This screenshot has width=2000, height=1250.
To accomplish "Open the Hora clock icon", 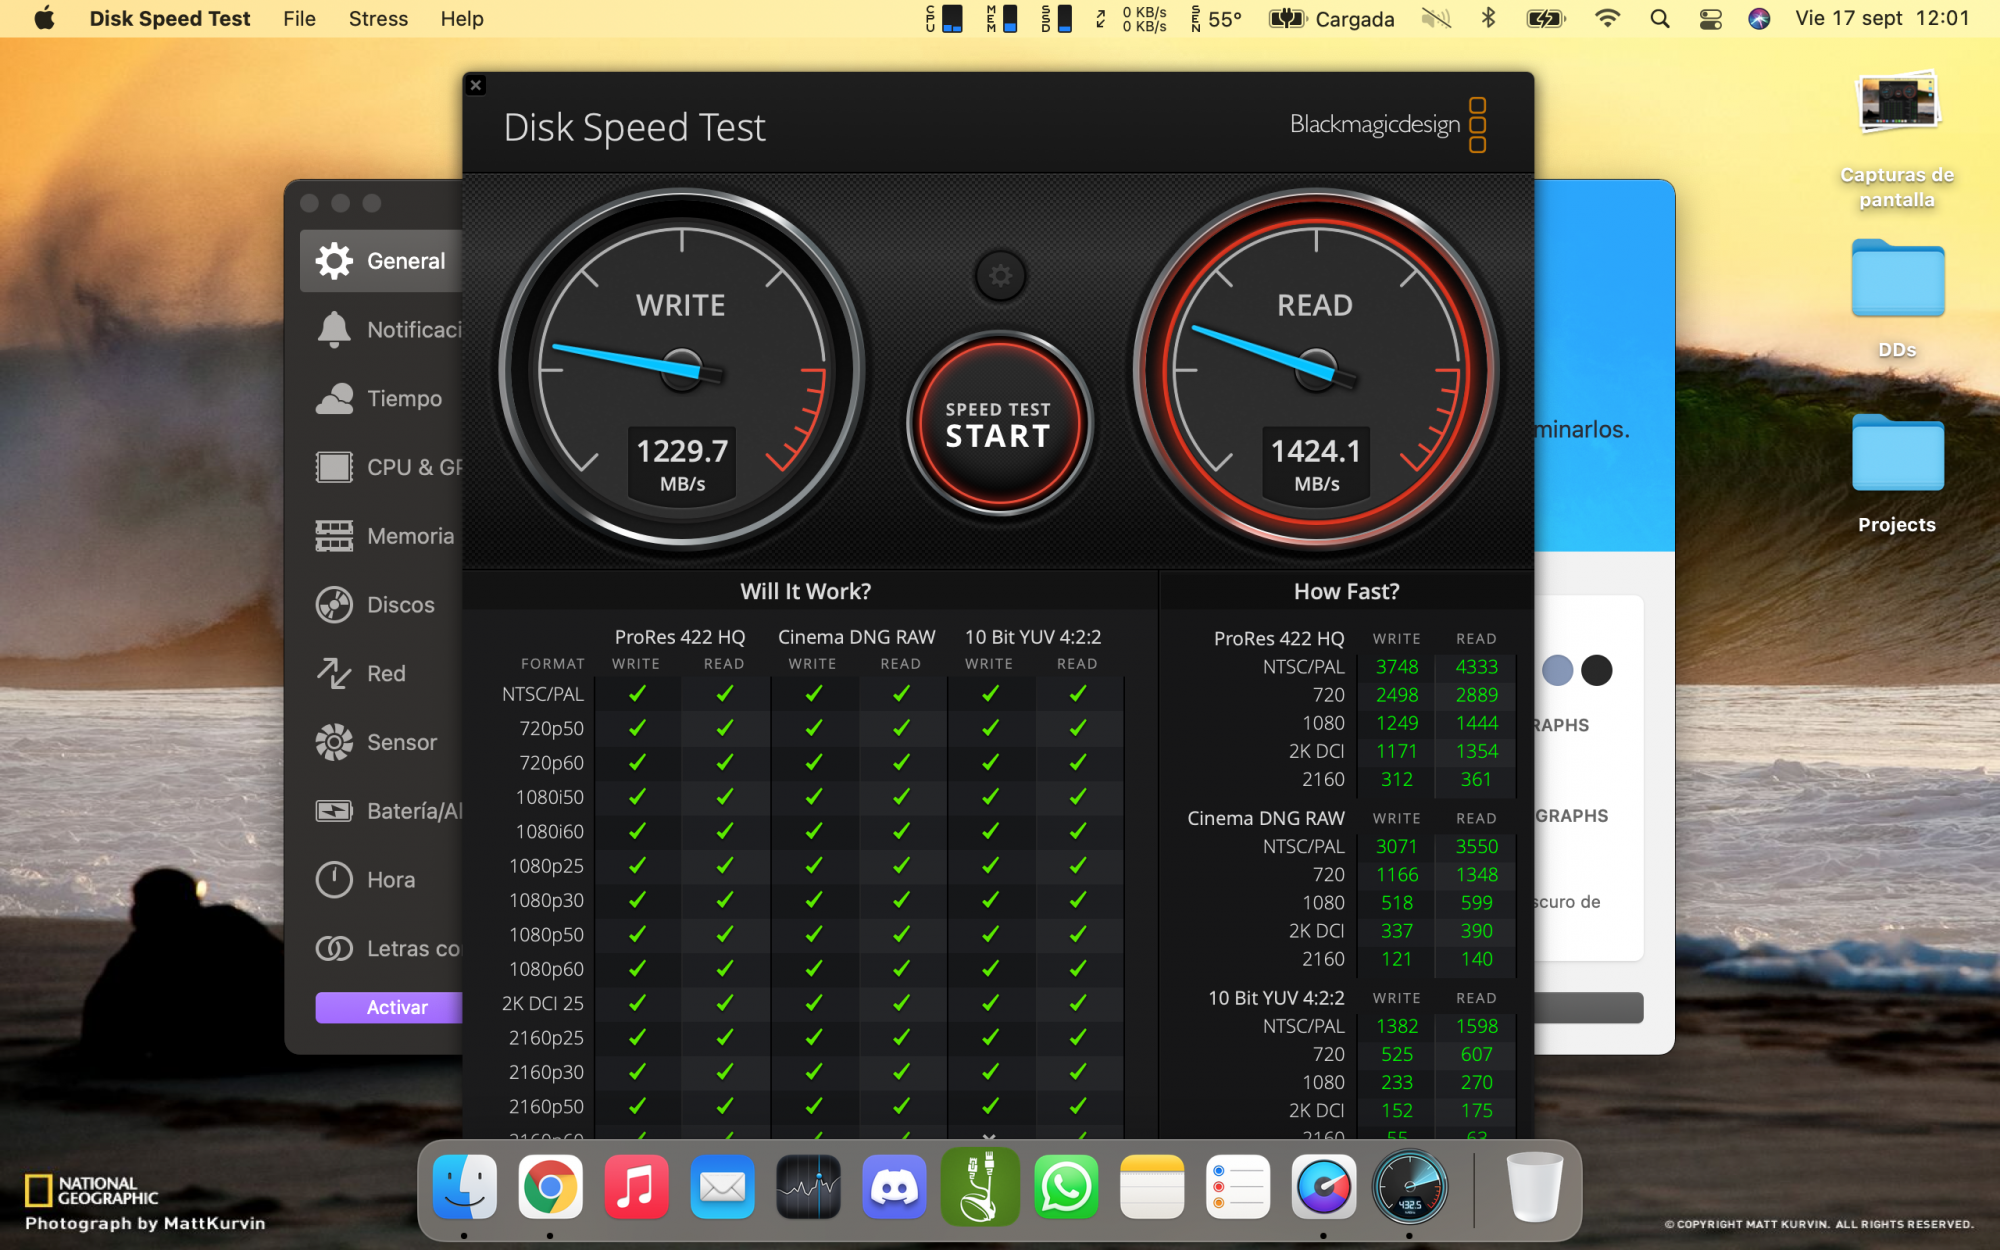I will (x=334, y=880).
